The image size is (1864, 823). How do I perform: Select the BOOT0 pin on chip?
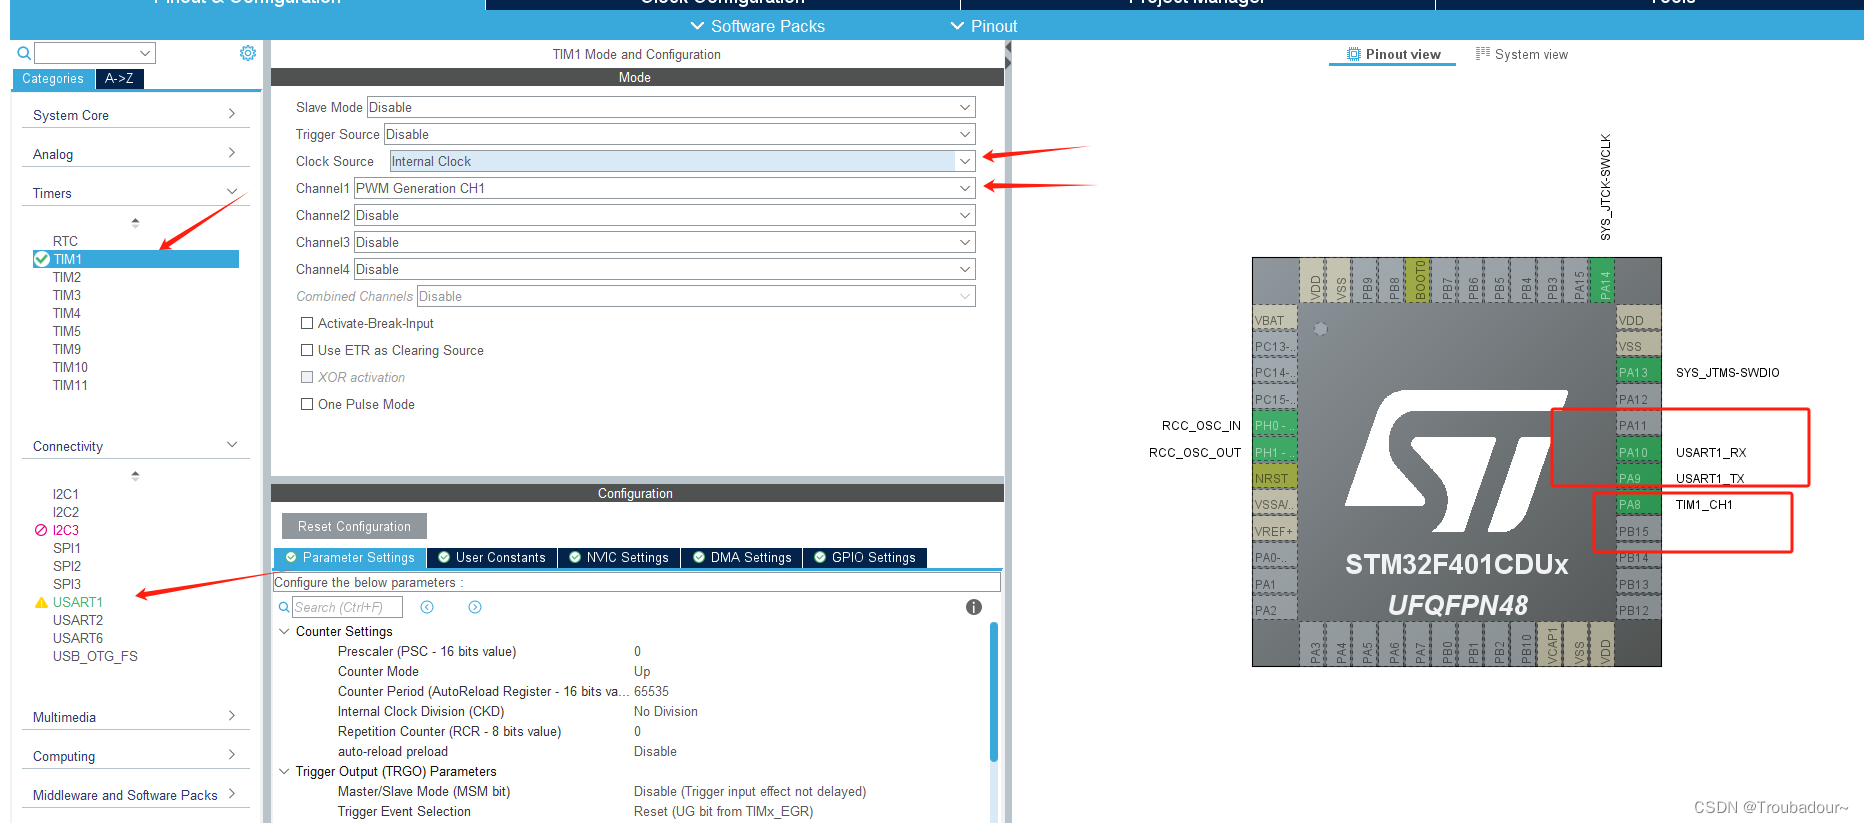click(x=1419, y=280)
